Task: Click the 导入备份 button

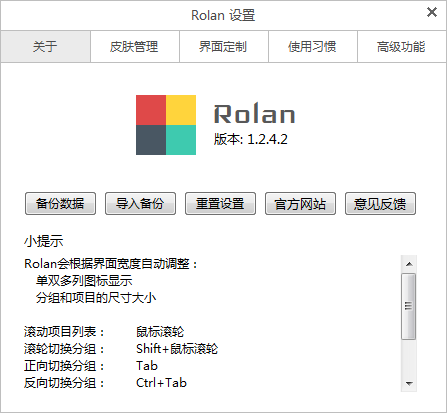Action: pyautogui.click(x=140, y=203)
